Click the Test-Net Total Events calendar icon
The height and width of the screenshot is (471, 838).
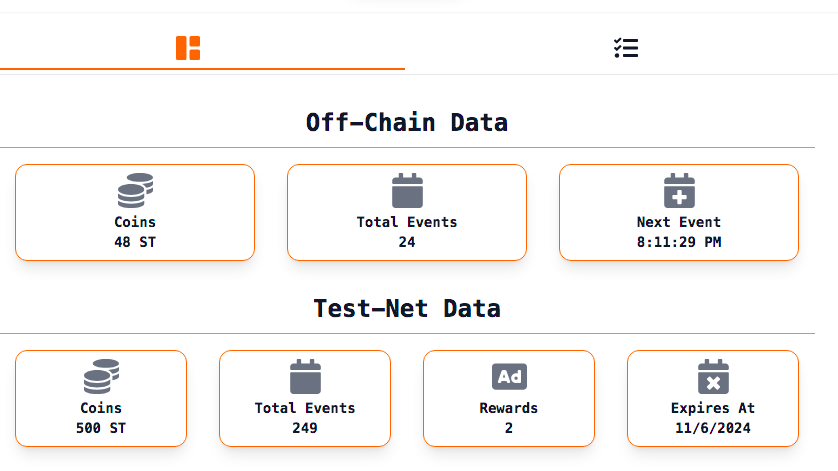point(305,376)
